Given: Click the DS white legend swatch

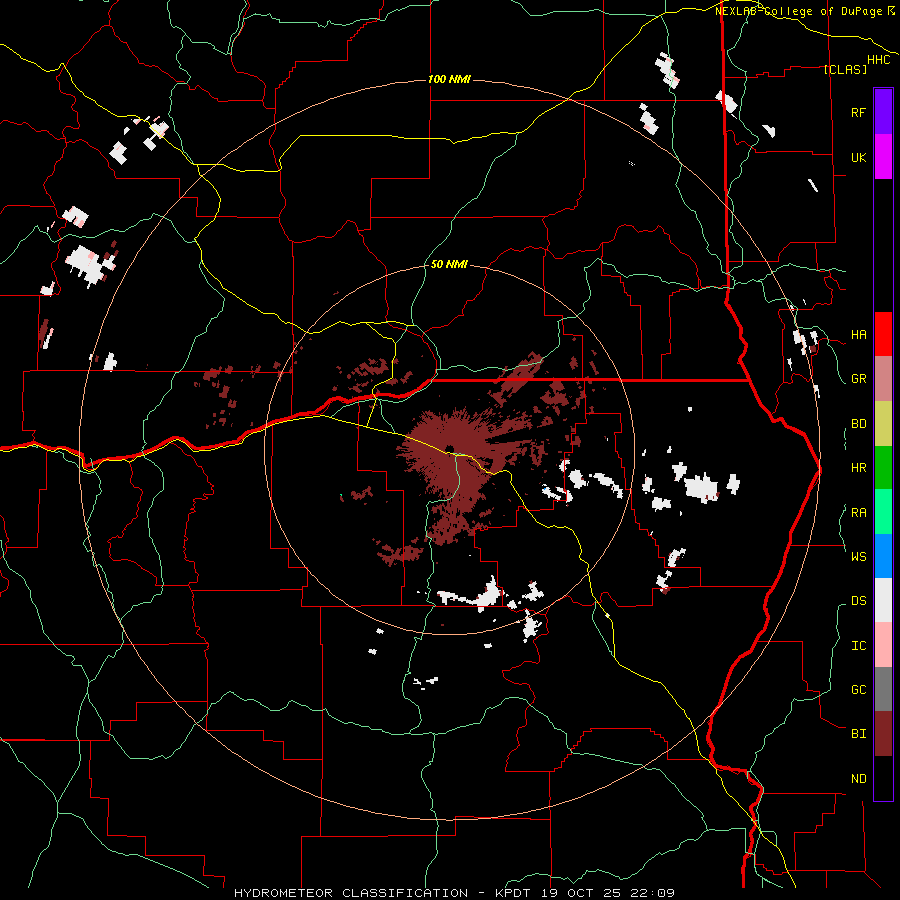Looking at the screenshot, I should pyautogui.click(x=883, y=600).
